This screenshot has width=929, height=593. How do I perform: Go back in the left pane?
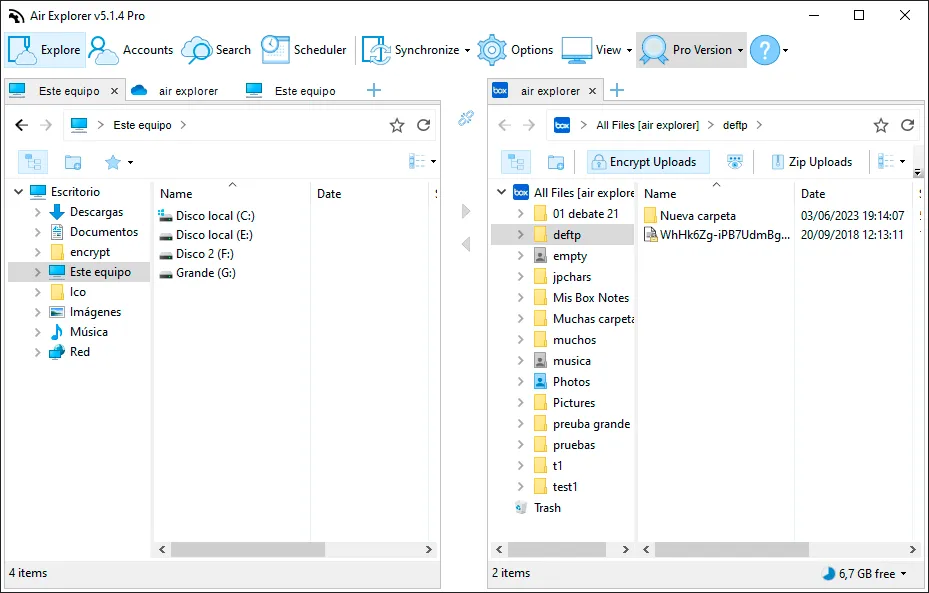[22, 125]
